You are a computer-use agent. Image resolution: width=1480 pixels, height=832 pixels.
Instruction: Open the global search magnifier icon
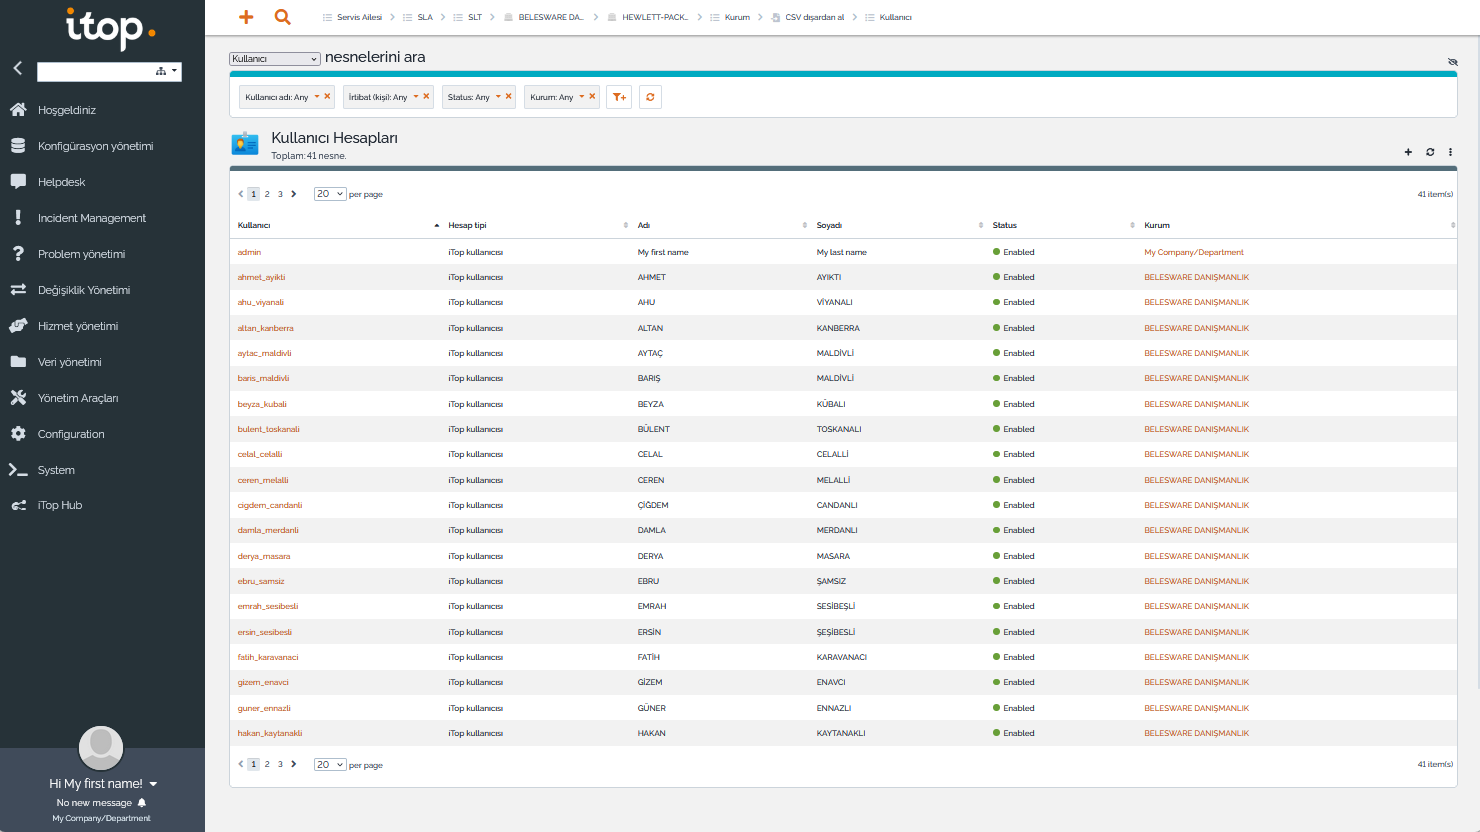coord(283,17)
